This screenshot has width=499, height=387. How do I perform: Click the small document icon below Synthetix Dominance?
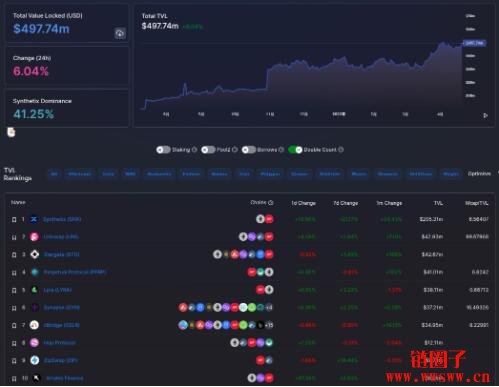tap(11, 132)
